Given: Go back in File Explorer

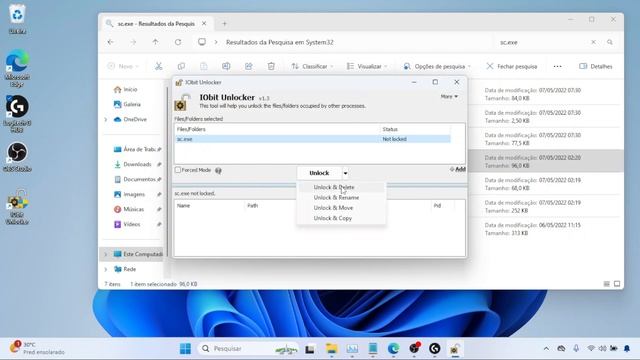Looking at the screenshot, I should tap(111, 42).
